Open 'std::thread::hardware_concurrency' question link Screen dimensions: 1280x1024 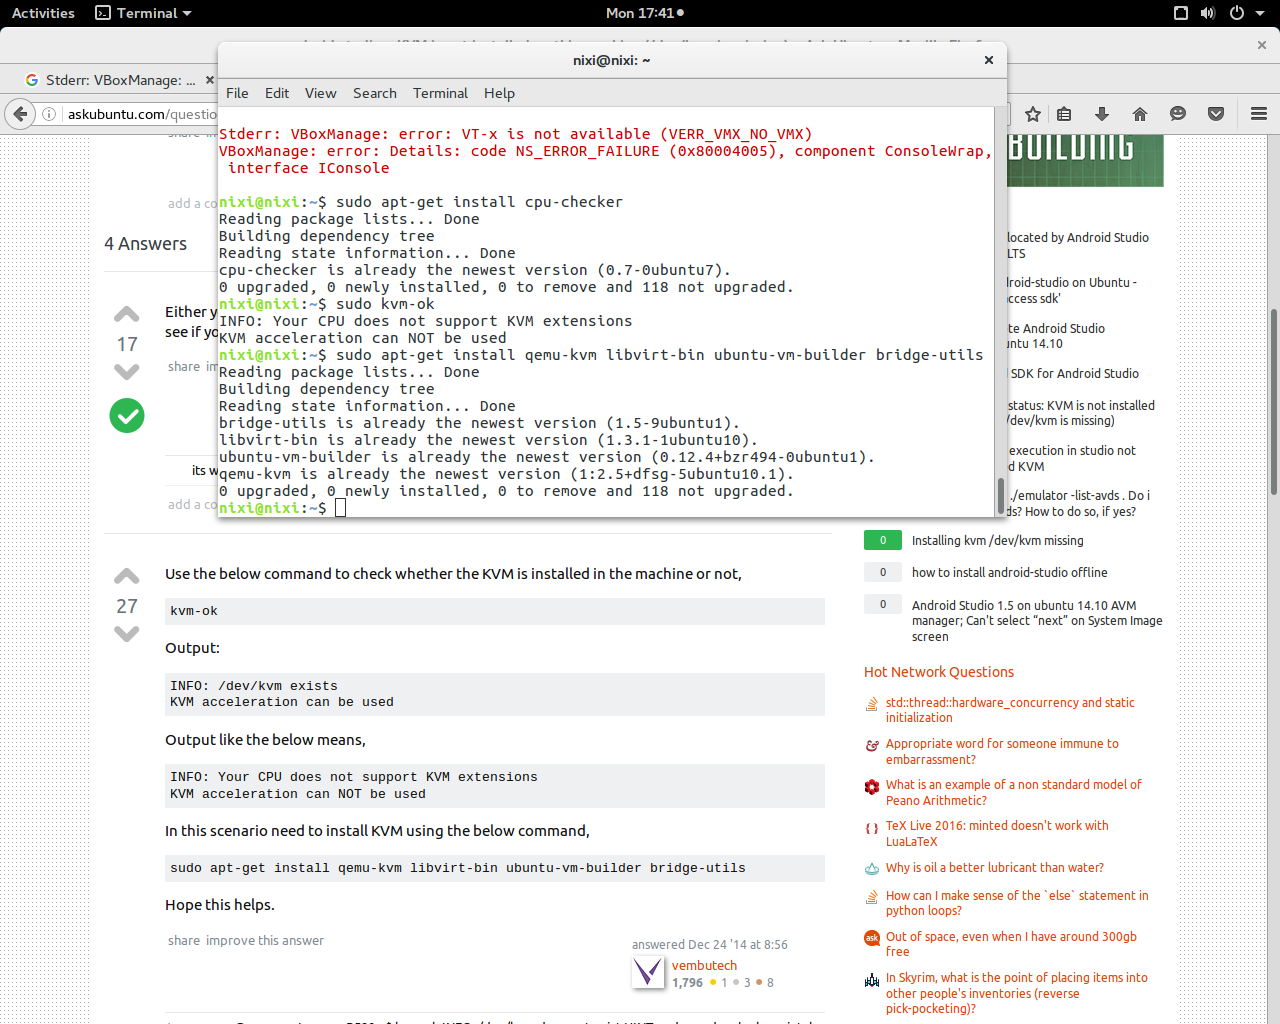pos(1010,710)
